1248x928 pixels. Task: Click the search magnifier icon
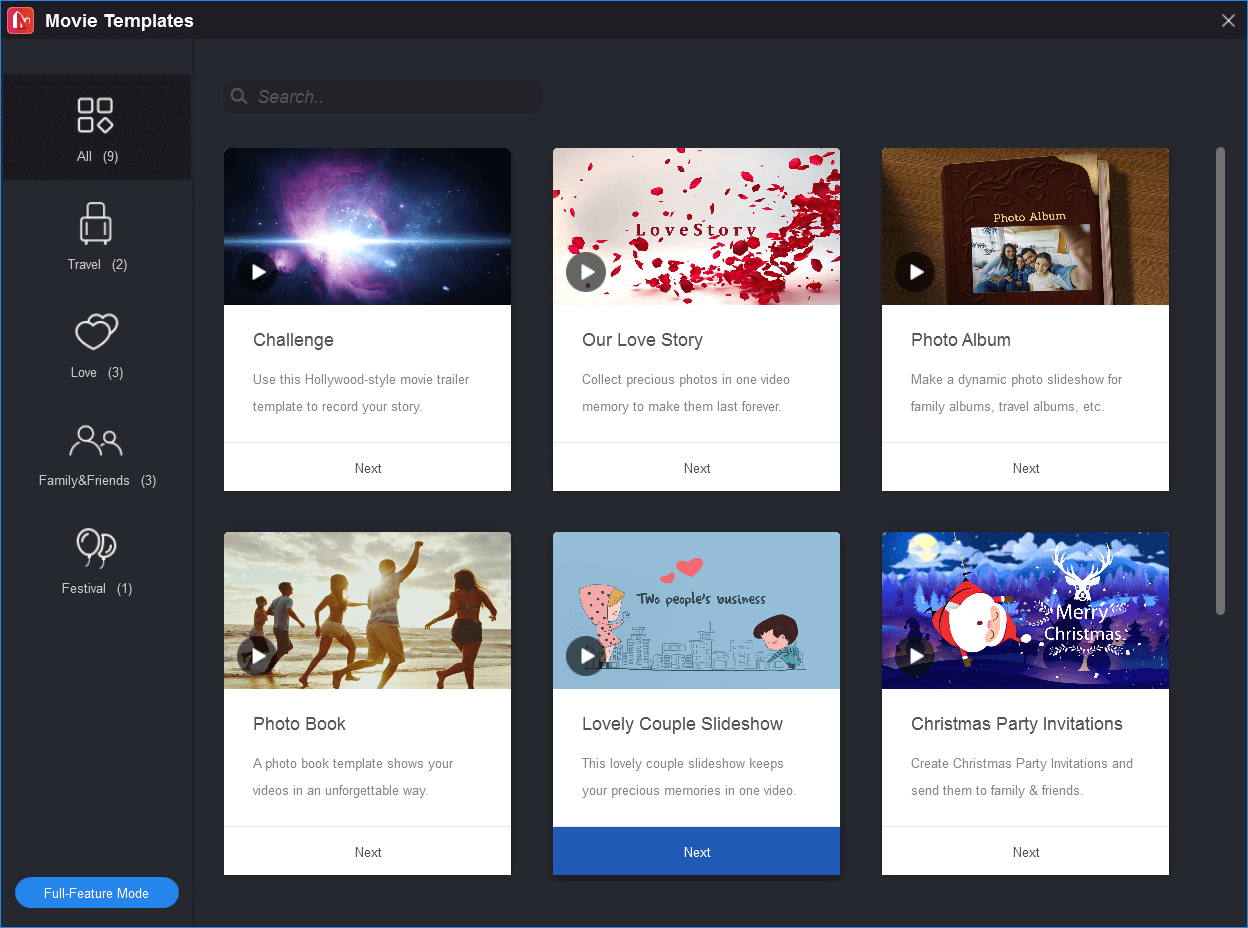click(239, 96)
